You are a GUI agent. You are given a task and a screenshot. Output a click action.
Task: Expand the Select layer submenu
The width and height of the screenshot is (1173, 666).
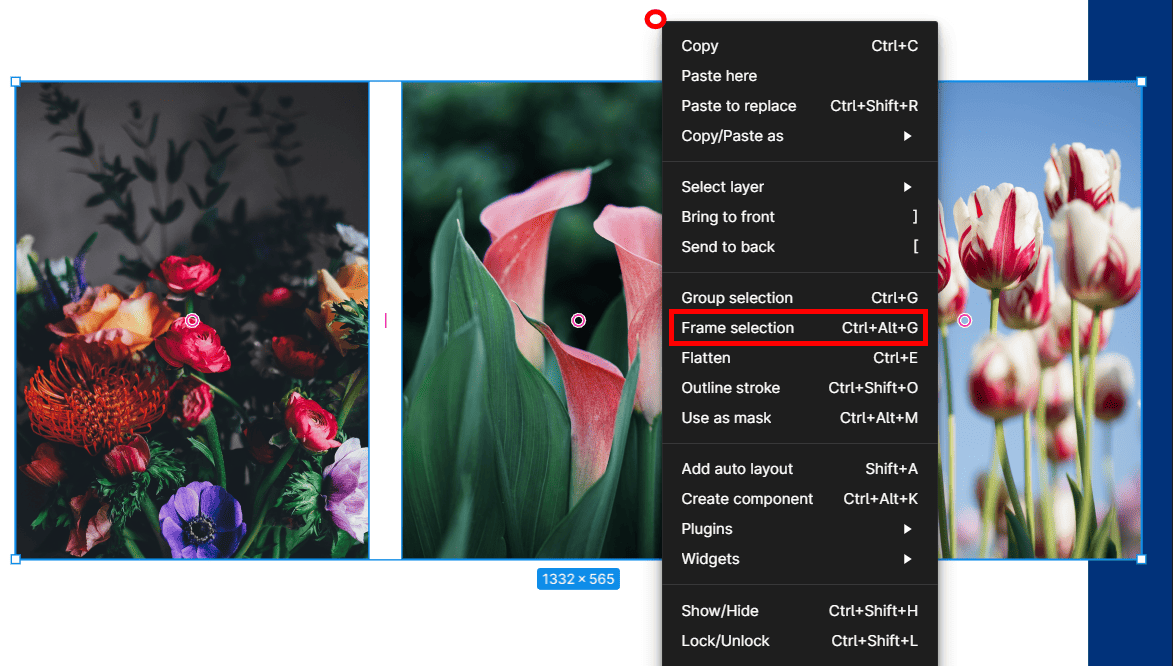800,186
